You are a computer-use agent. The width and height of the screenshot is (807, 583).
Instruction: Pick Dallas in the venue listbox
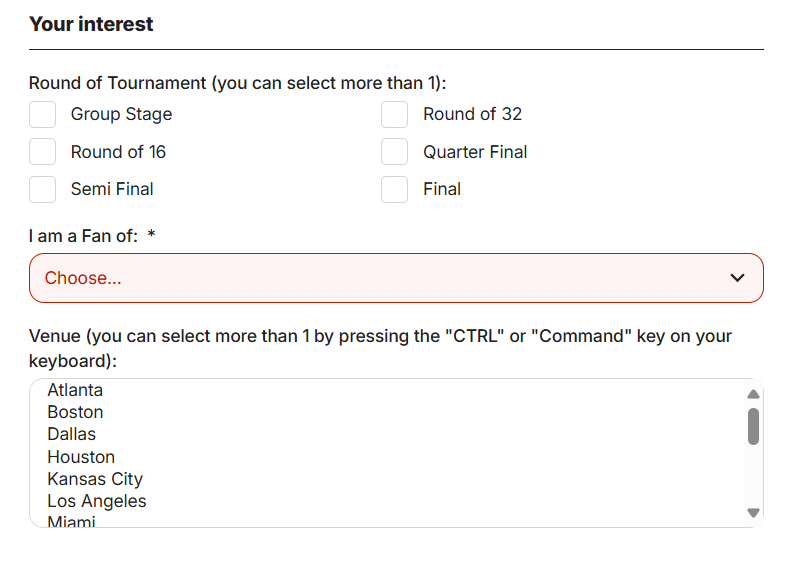(72, 434)
